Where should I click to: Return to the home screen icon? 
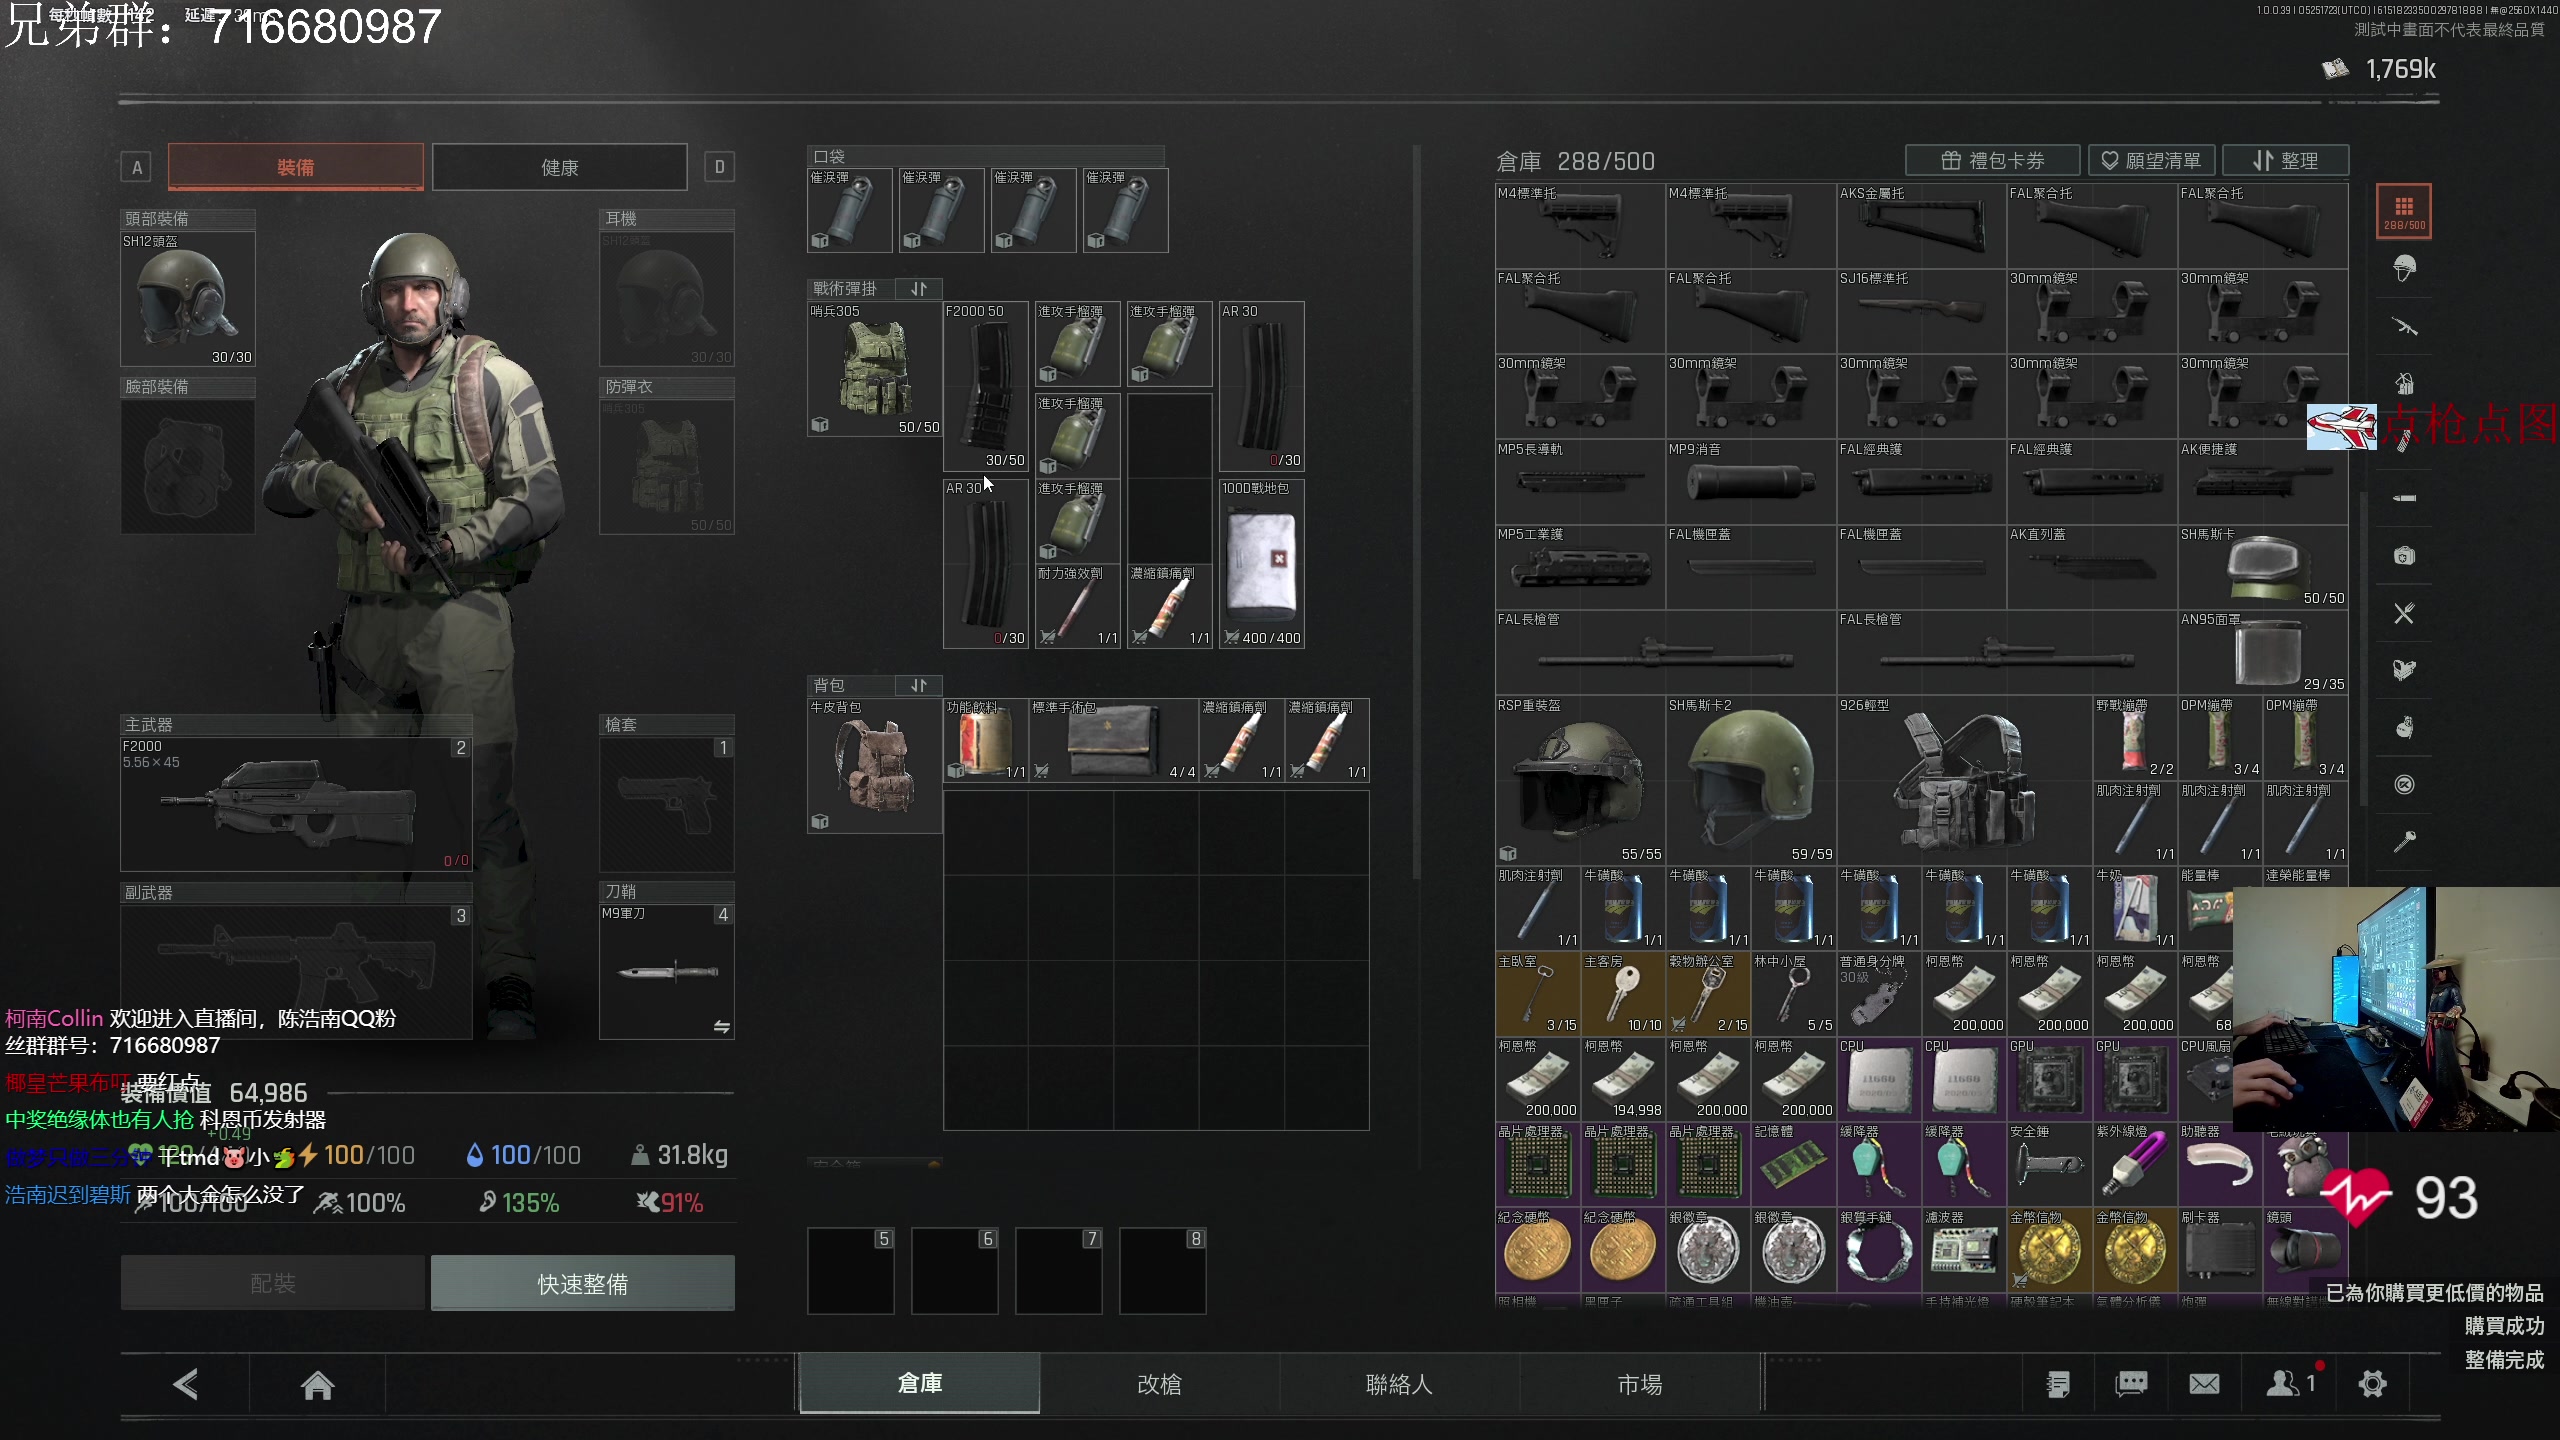[x=317, y=1384]
